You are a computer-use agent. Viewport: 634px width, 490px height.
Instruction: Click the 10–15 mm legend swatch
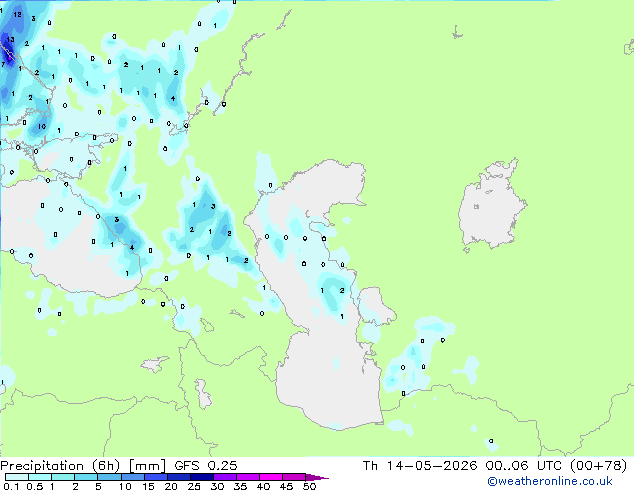pos(132,477)
